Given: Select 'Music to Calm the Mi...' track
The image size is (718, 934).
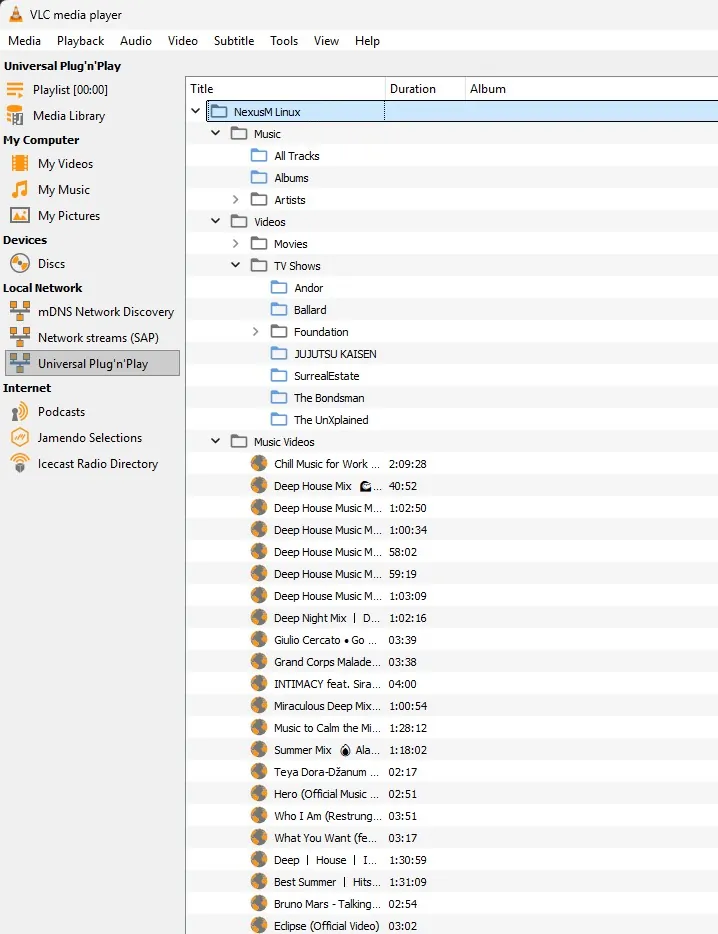Looking at the screenshot, I should coord(452,728).
